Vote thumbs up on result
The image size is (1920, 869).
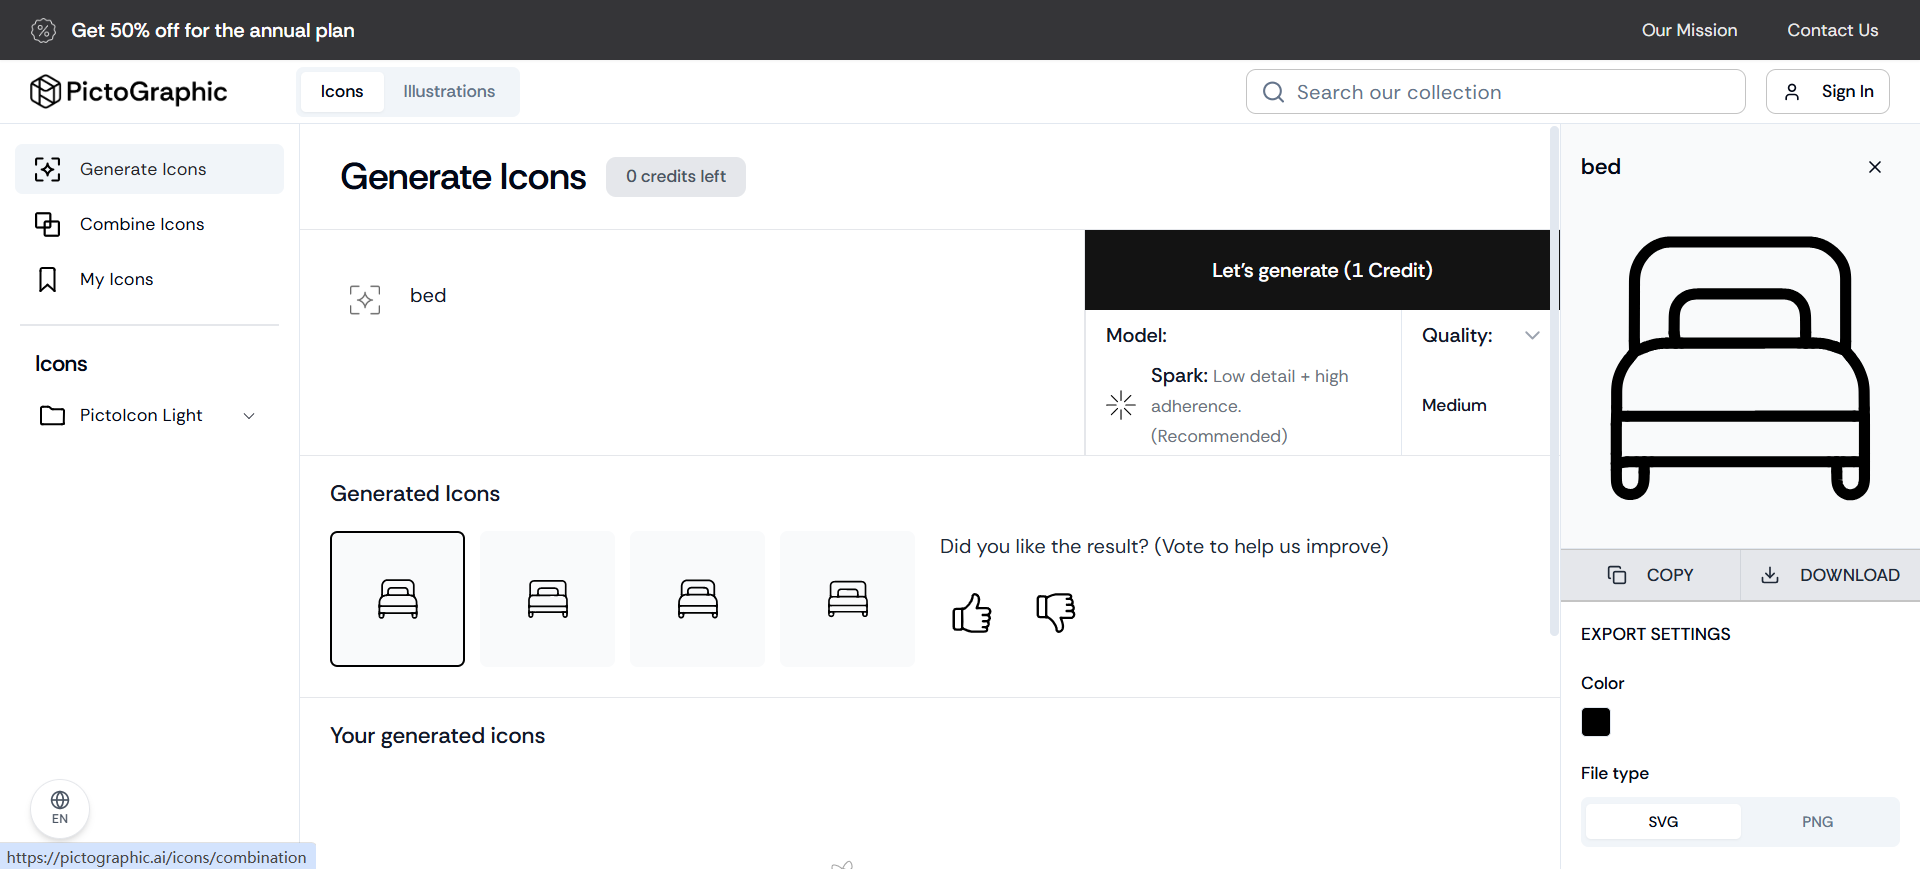[972, 612]
